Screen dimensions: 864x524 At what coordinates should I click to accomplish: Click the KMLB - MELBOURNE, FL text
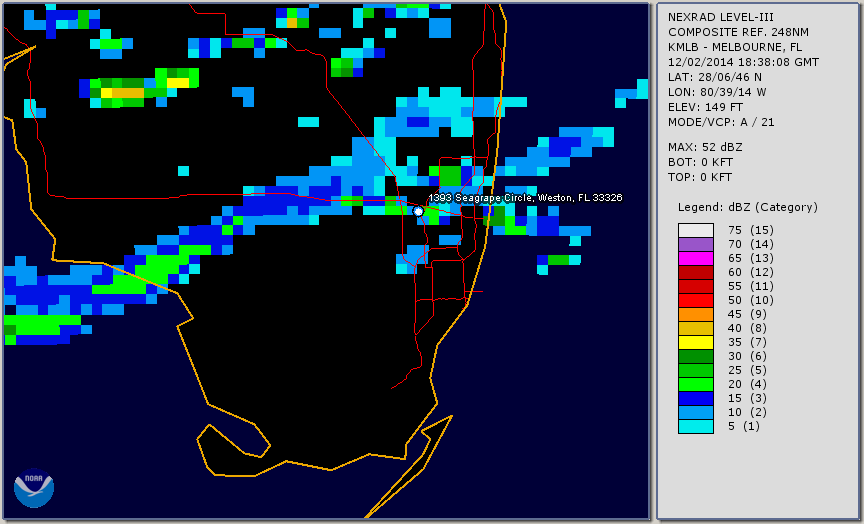coord(735,47)
